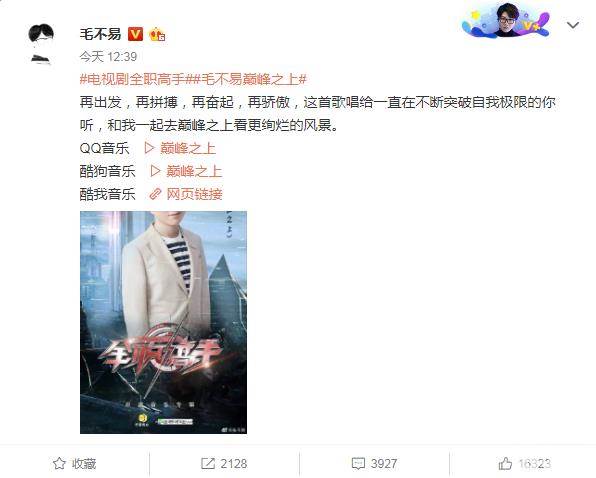Image resolution: width=596 pixels, height=478 pixels.
Task: Toggle the thumbs-up like button
Action: 524,464
